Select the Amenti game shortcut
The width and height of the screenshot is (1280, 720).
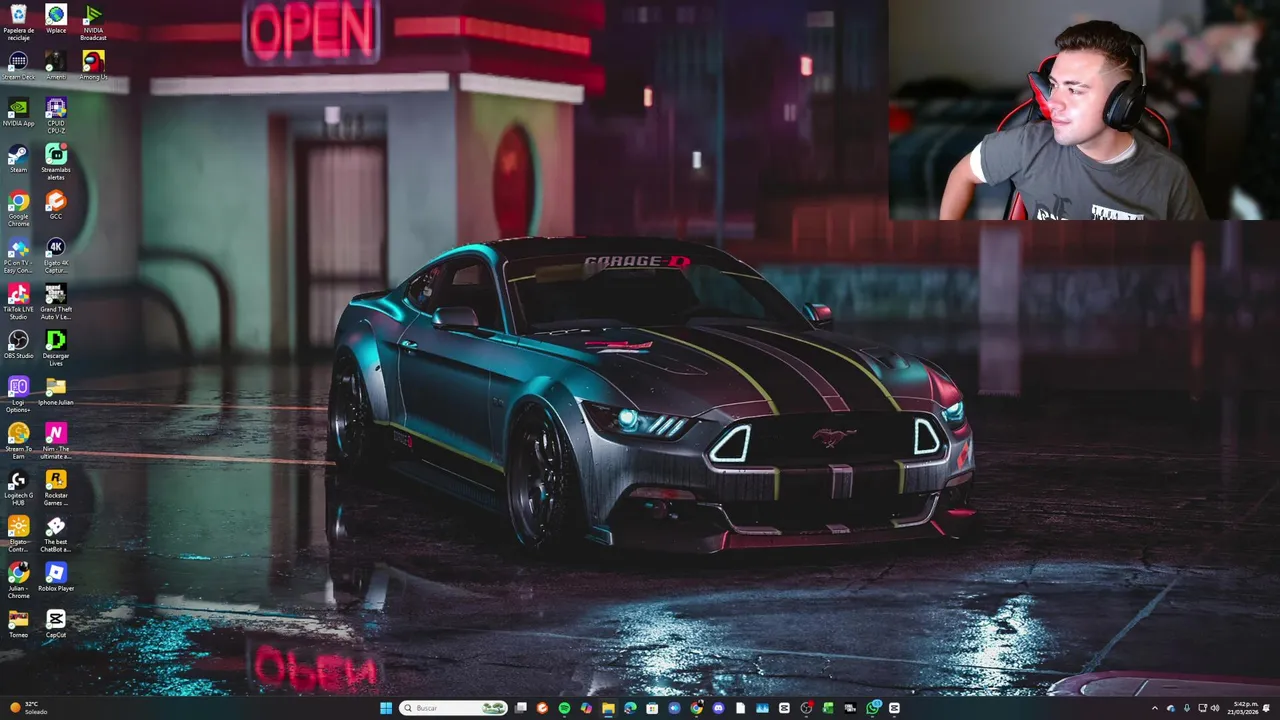pos(56,66)
